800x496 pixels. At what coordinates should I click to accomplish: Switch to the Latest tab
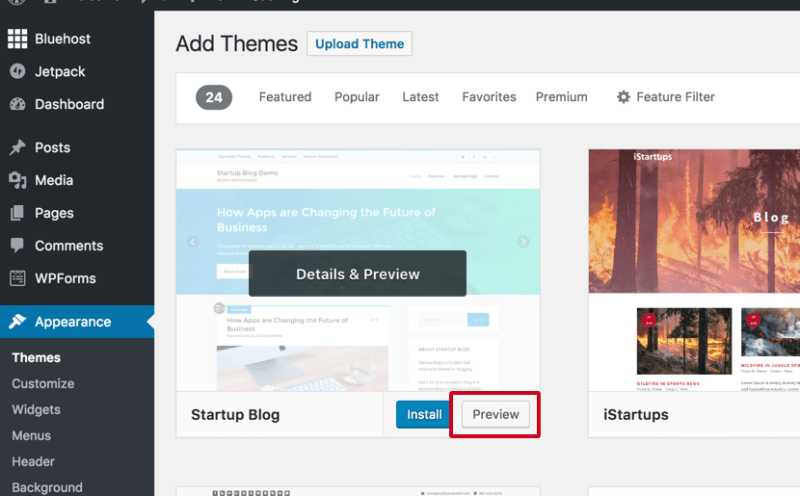pos(420,97)
